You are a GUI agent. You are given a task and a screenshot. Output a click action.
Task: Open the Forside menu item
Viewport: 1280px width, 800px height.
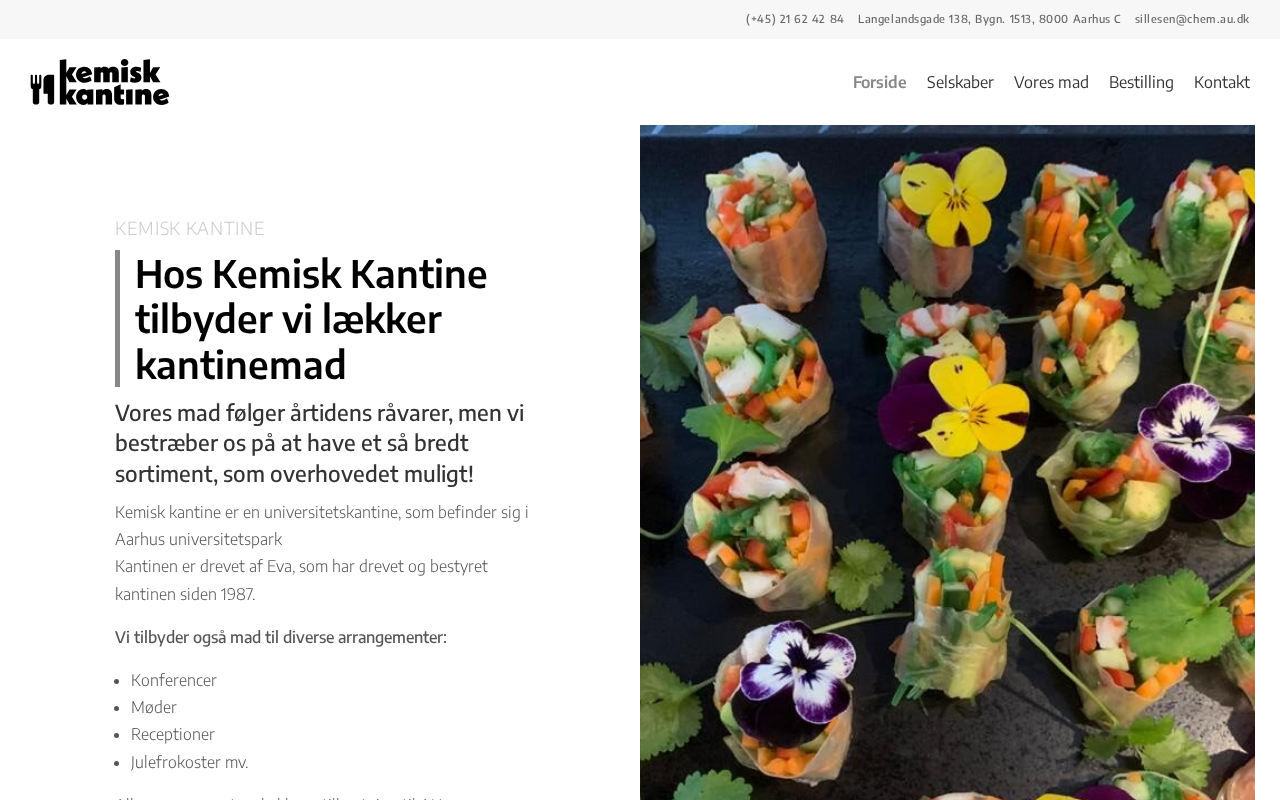pyautogui.click(x=879, y=82)
